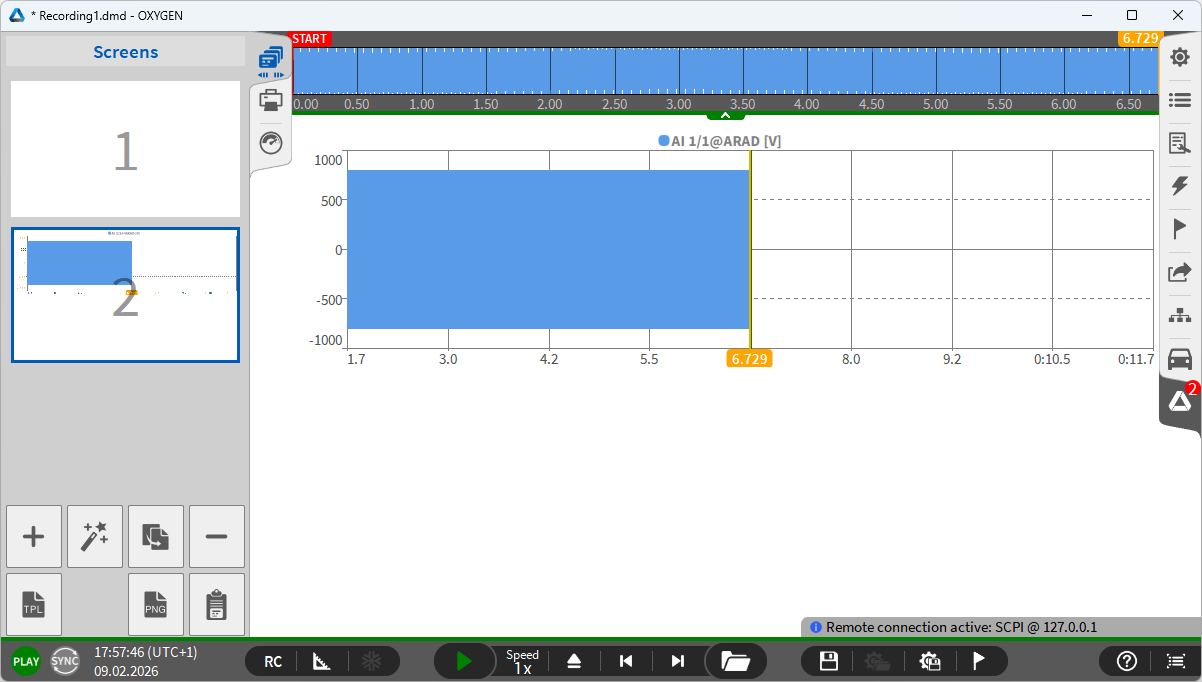Open the System Settings gear in right sidebar
The width and height of the screenshot is (1202, 682).
coord(1180,57)
